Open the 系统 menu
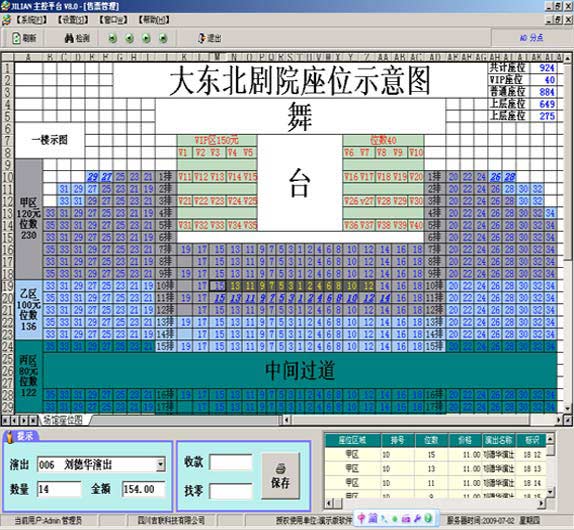Screen dimensions: 574x530 (x=31, y=20)
